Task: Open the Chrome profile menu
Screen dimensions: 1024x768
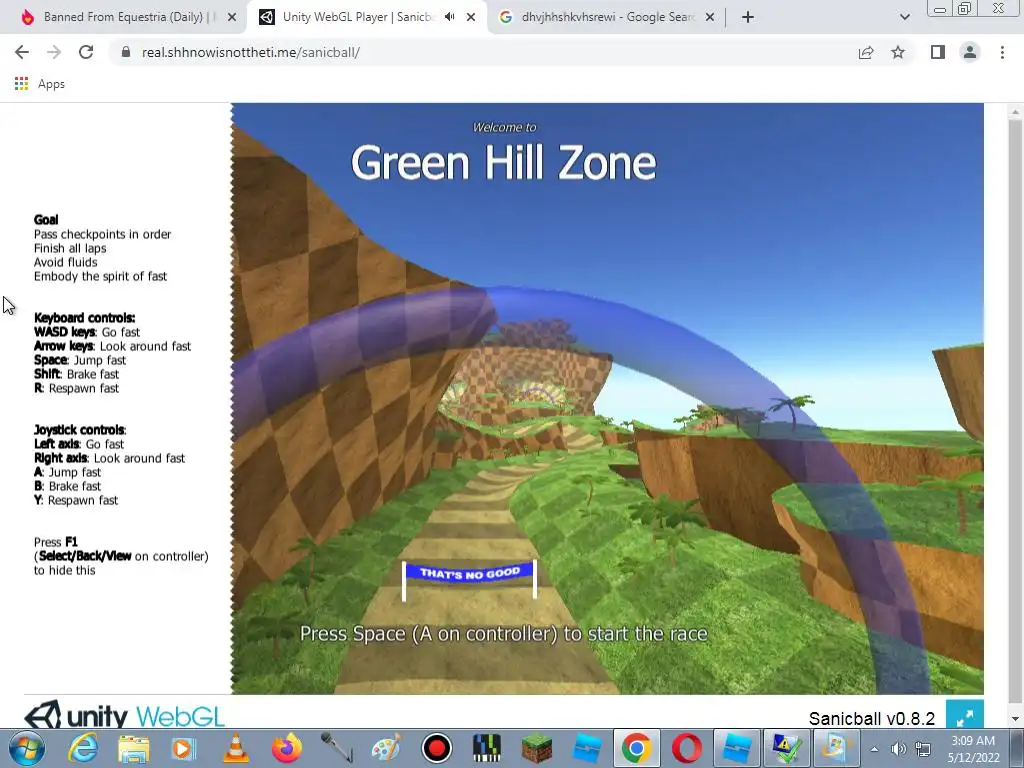Action: pyautogui.click(x=970, y=52)
